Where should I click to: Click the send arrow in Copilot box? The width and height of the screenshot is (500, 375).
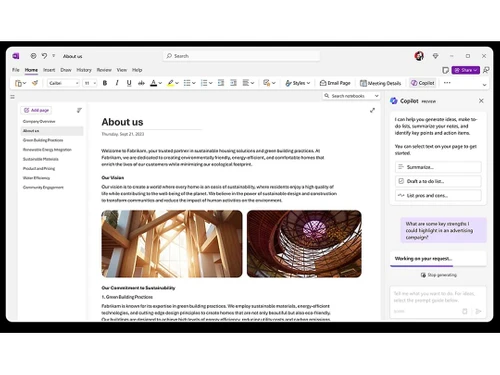pyautogui.click(x=478, y=311)
